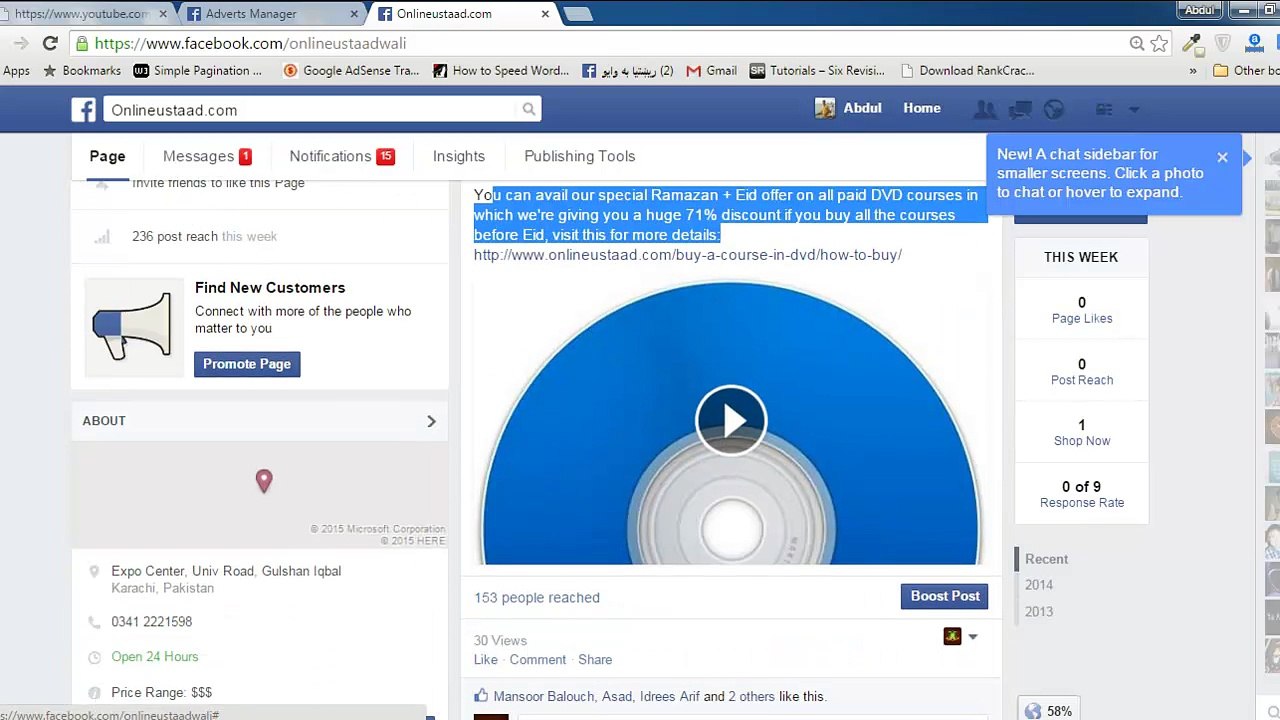Go to Home in Facebook header
Image resolution: width=1280 pixels, height=720 pixels.
click(x=921, y=108)
